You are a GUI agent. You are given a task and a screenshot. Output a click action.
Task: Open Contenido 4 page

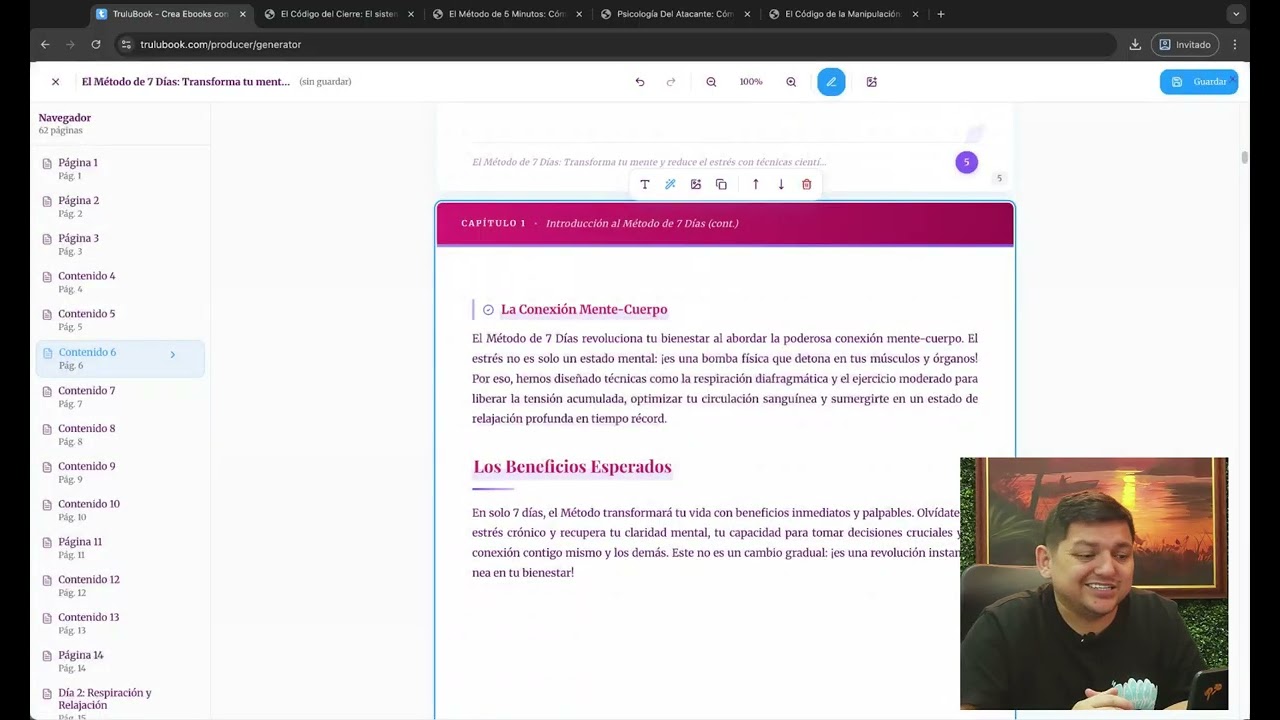pos(120,282)
